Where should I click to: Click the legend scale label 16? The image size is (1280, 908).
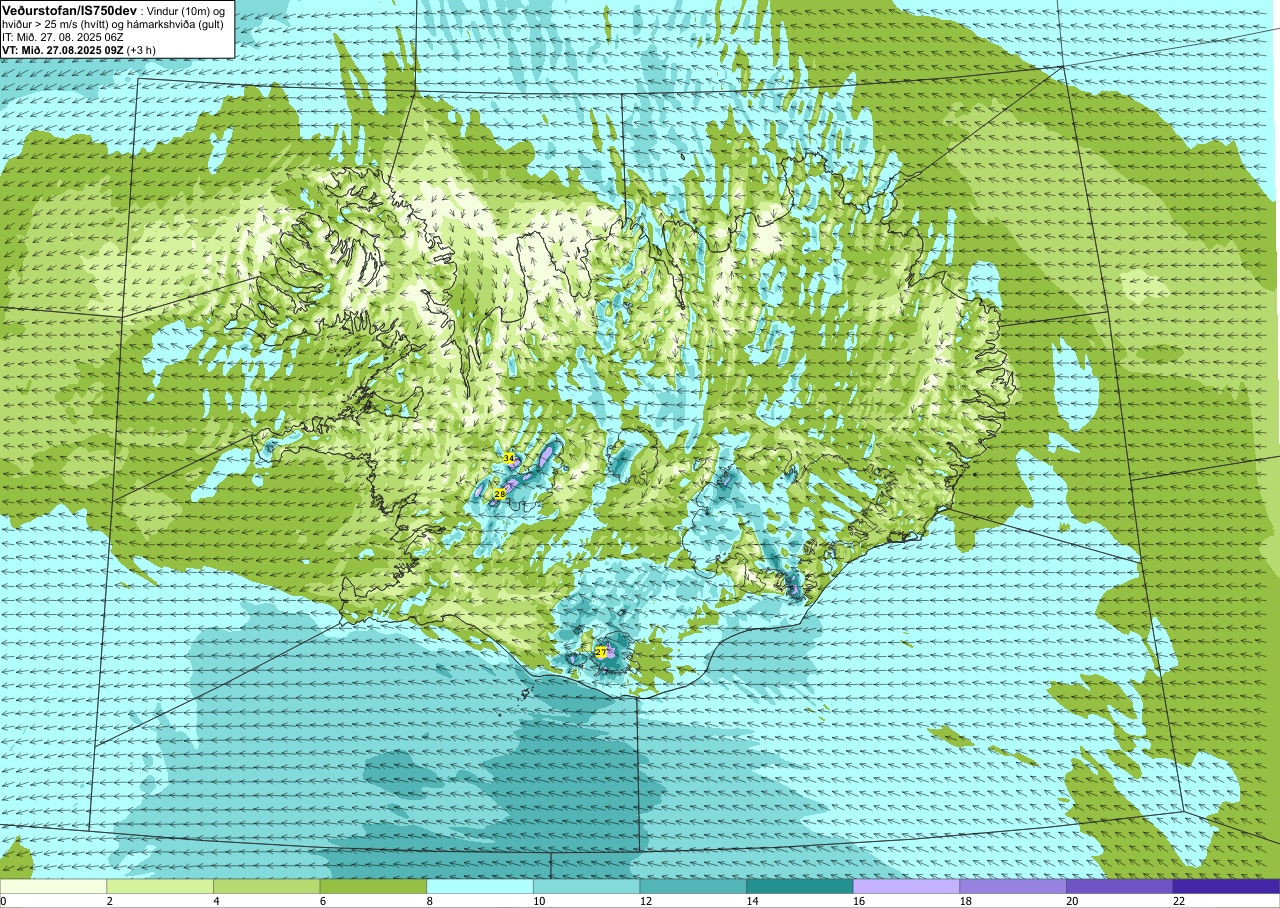[x=858, y=901]
